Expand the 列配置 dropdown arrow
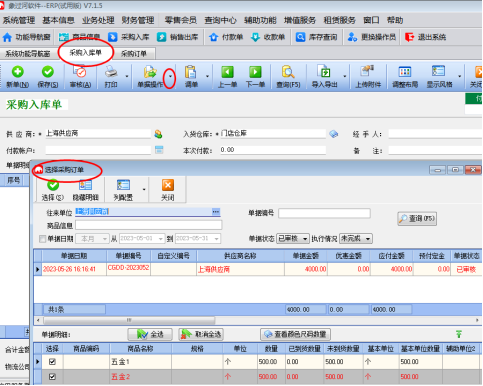 click(144, 190)
